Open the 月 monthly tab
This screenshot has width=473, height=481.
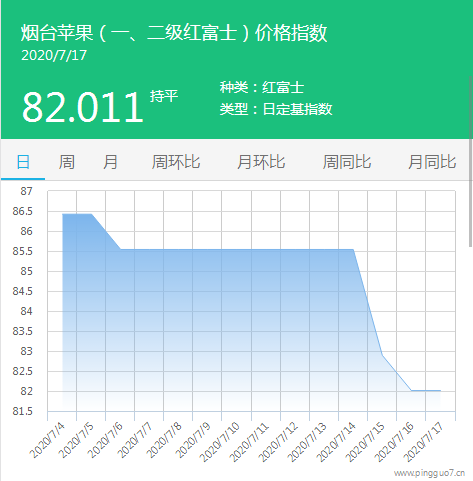pyautogui.click(x=110, y=162)
